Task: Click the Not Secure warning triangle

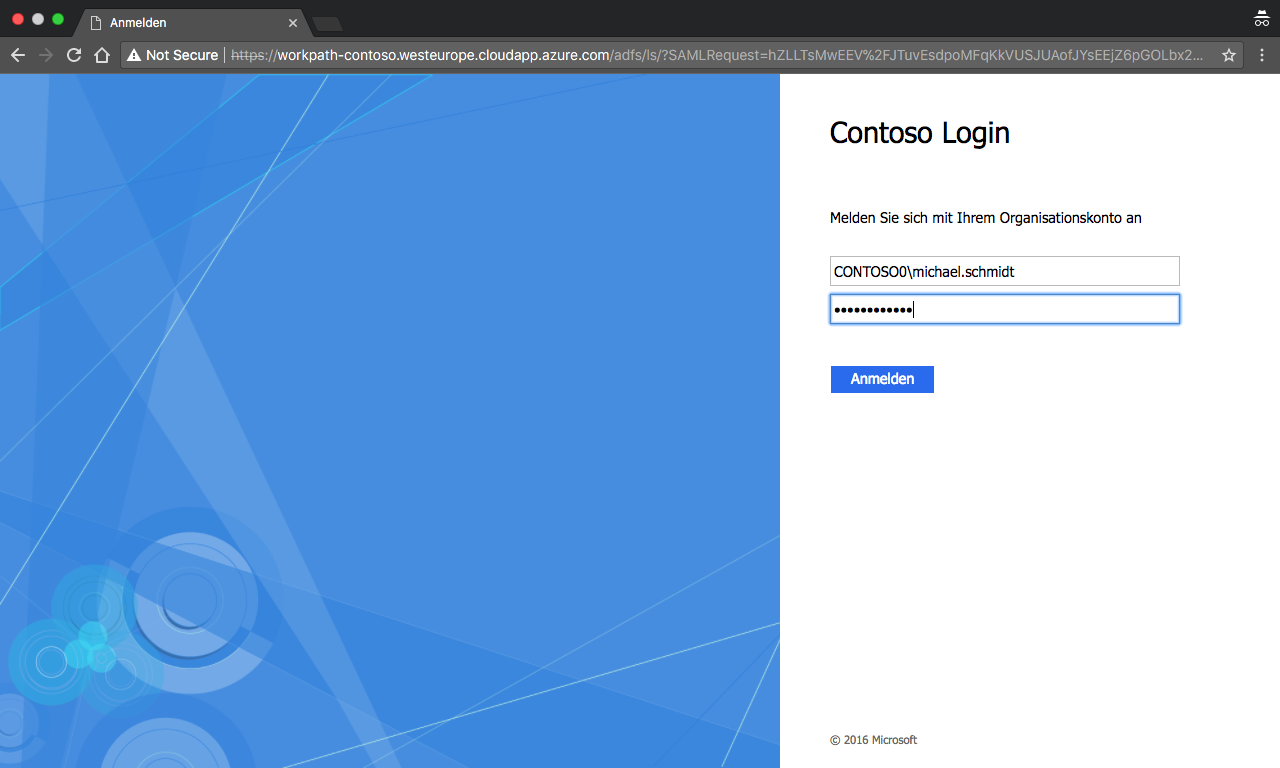Action: [x=133, y=55]
